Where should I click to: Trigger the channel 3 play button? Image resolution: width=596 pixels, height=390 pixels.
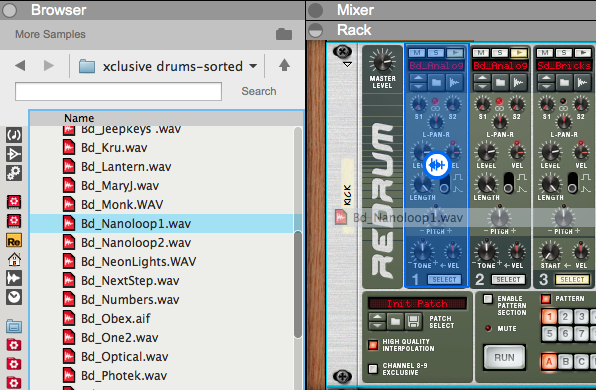point(583,53)
